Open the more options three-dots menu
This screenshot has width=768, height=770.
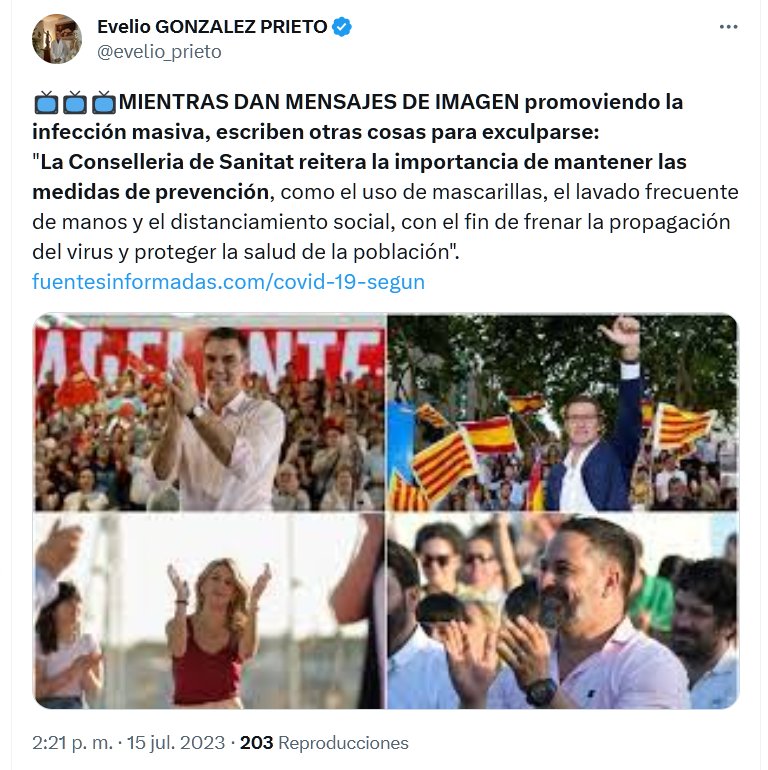tap(728, 27)
